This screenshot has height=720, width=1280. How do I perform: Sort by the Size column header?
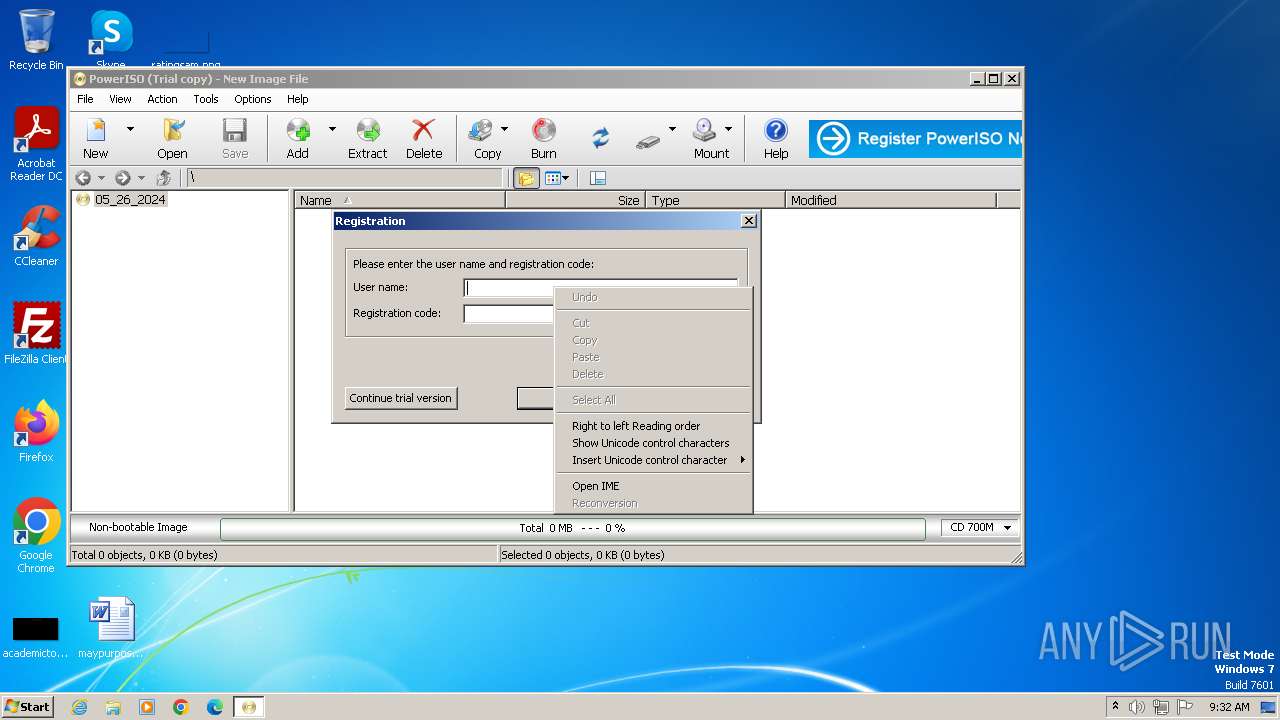pos(576,200)
